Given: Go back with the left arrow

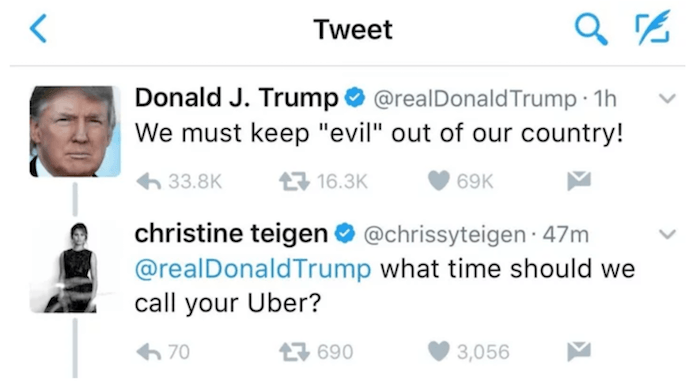Looking at the screenshot, I should point(38,29).
